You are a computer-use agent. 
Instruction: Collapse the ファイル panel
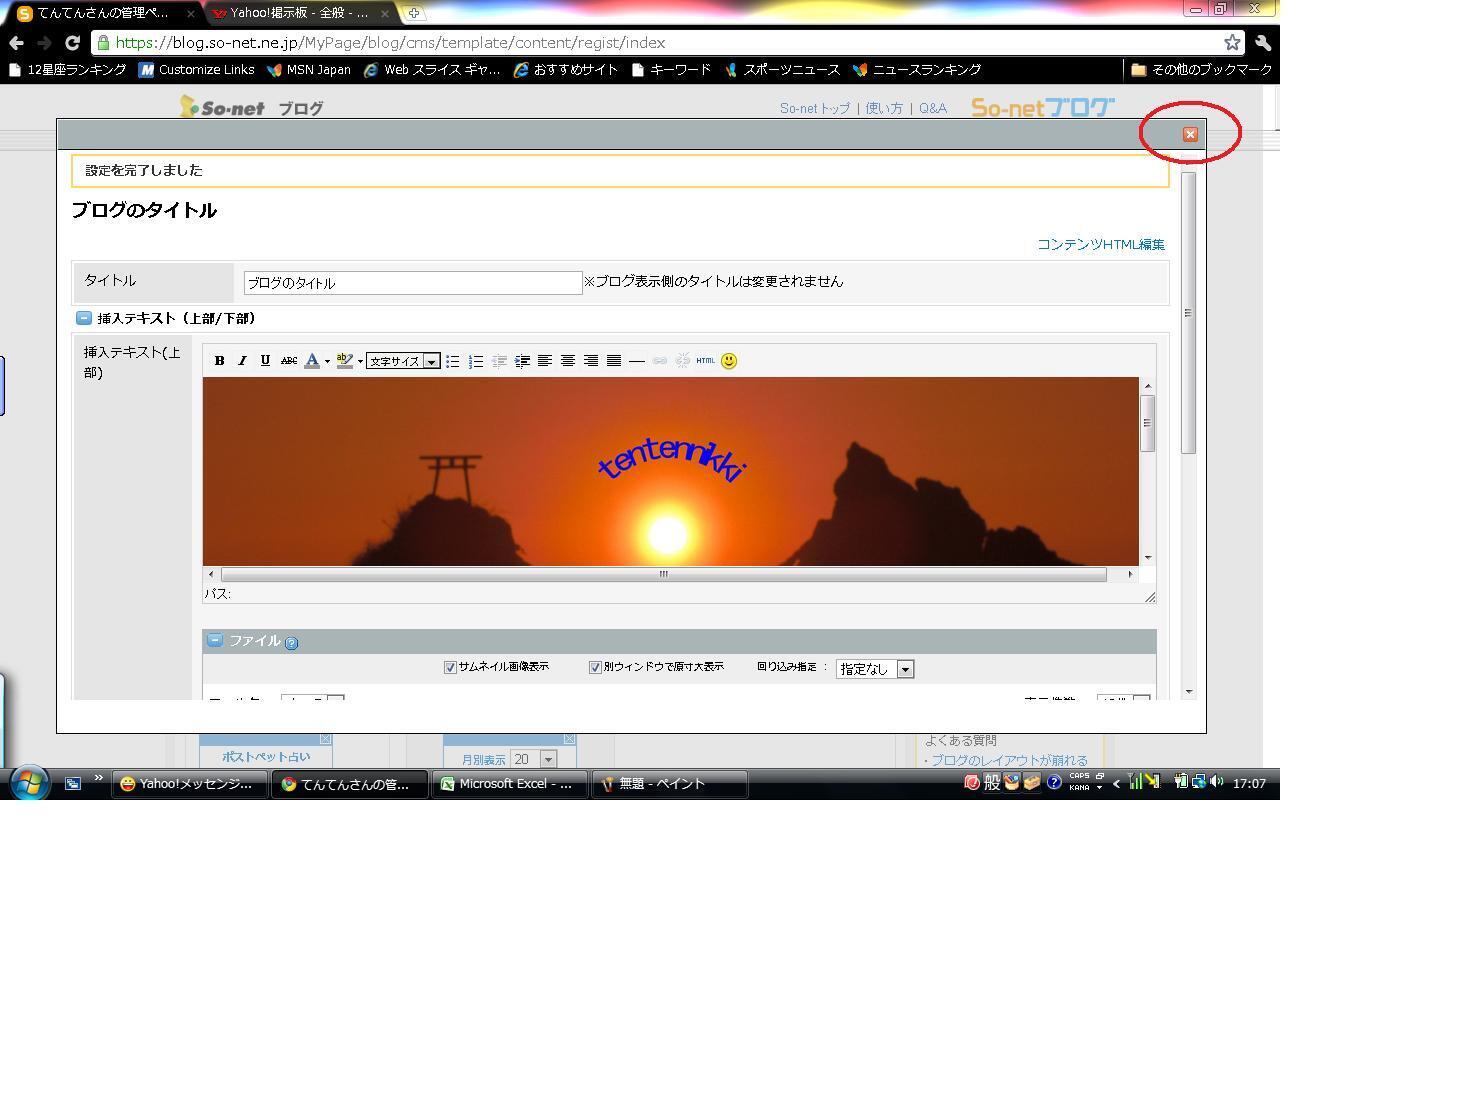click(x=215, y=640)
